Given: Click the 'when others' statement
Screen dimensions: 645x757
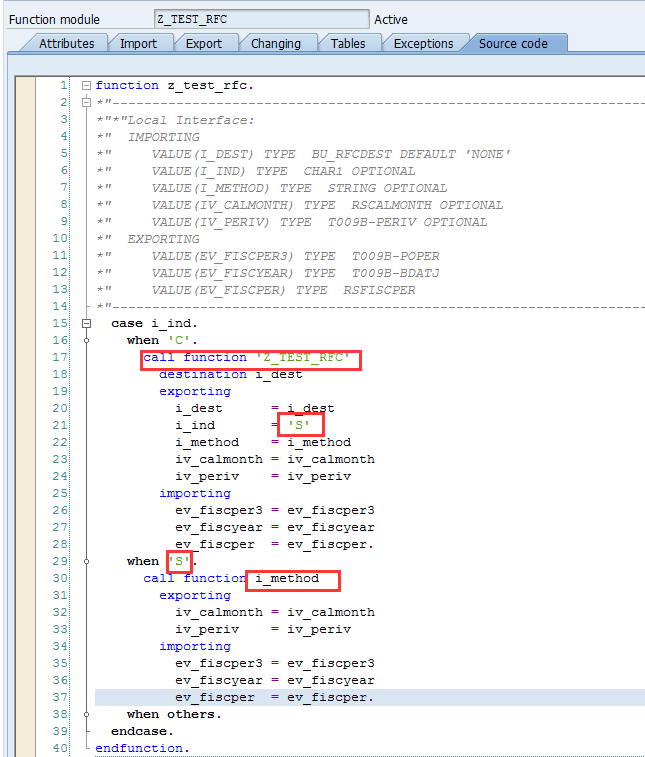Looking at the screenshot, I should pos(173,715).
